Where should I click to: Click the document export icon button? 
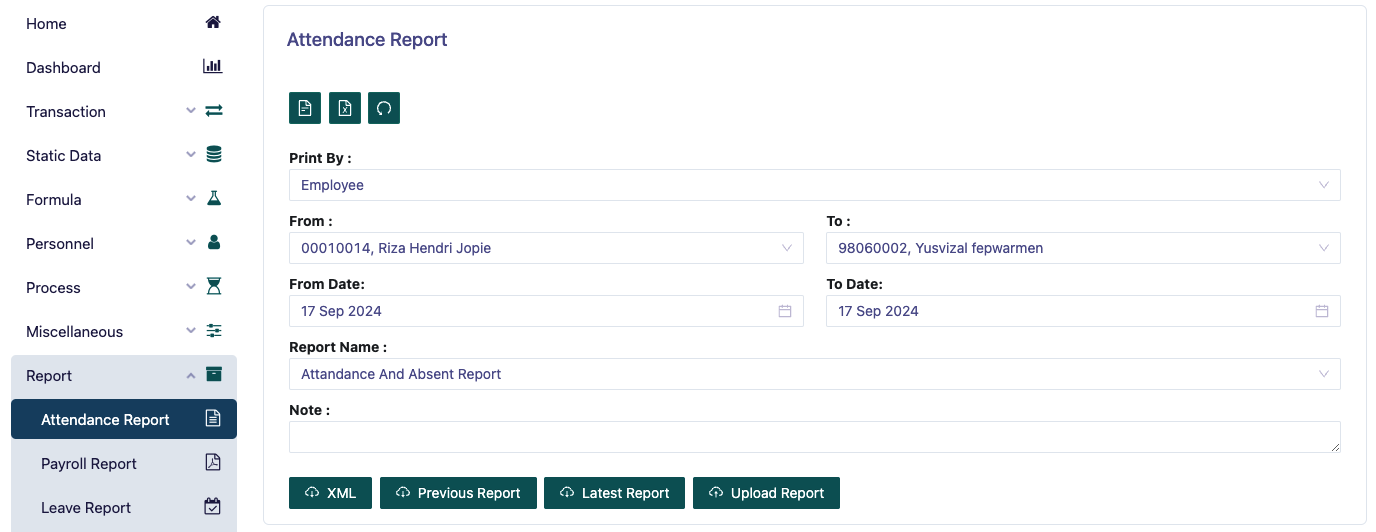(x=305, y=108)
